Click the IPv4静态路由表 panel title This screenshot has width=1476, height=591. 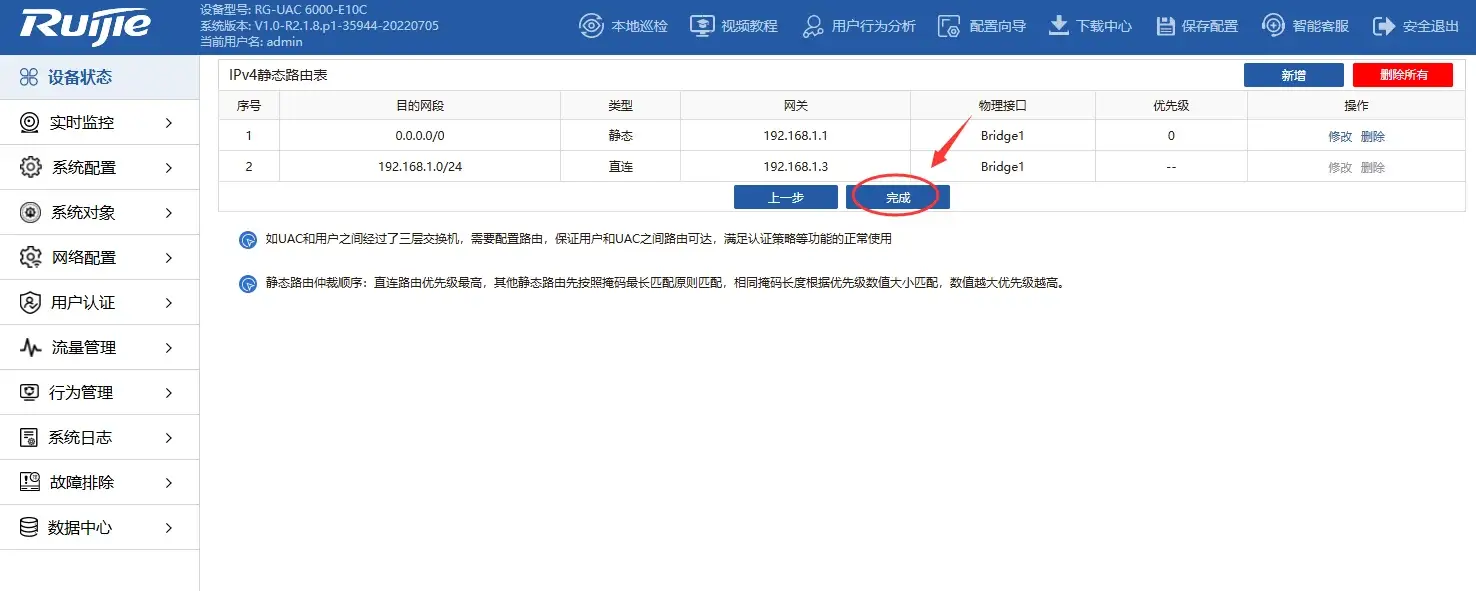(279, 75)
